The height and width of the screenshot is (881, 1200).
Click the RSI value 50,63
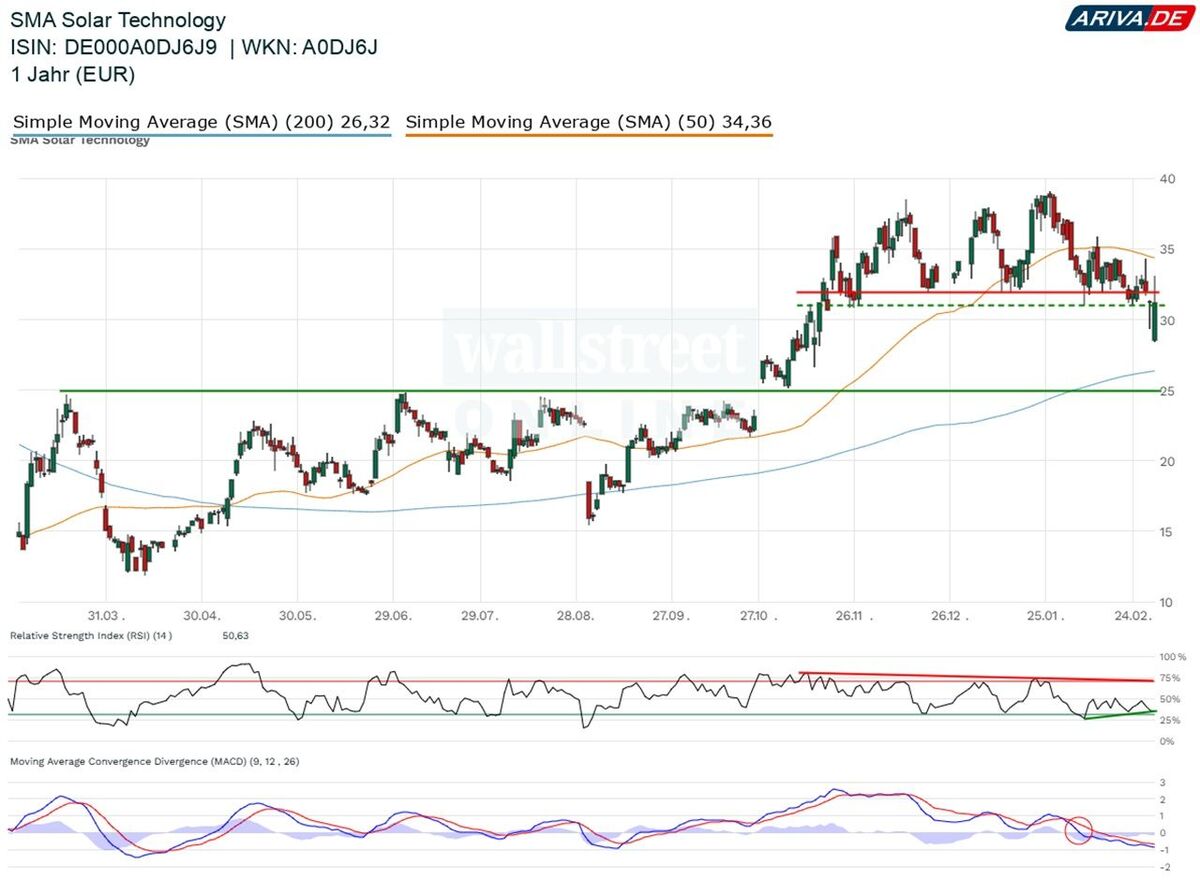point(235,635)
